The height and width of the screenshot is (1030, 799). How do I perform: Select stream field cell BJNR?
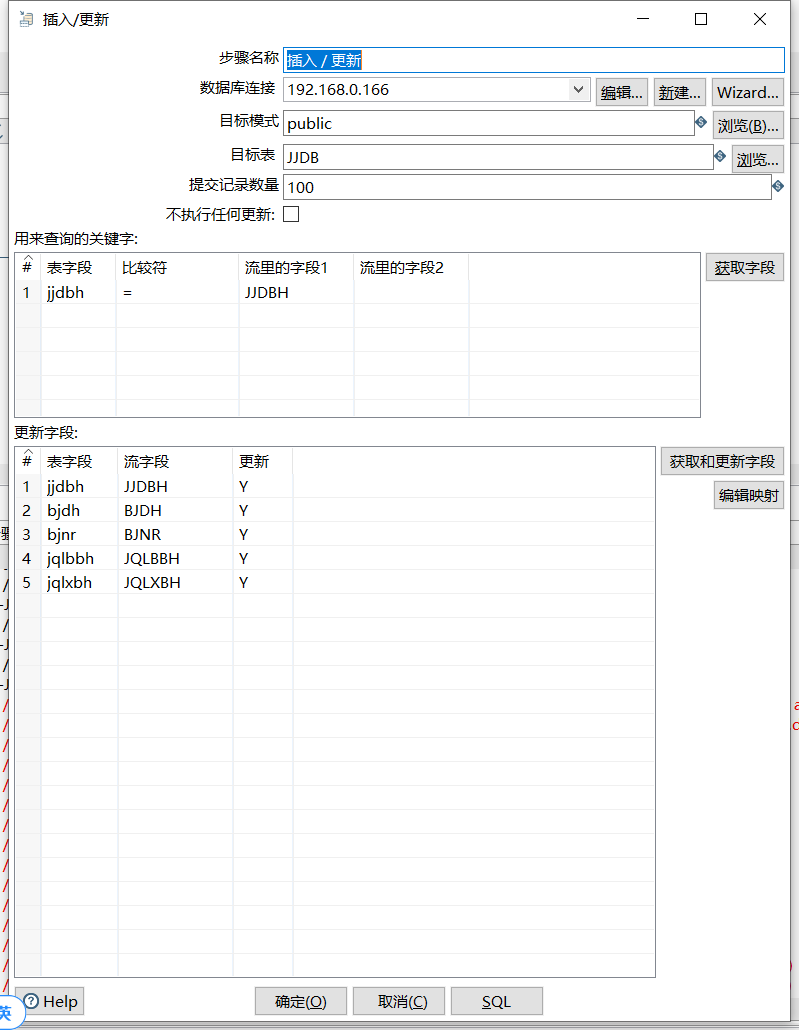[x=175, y=534]
